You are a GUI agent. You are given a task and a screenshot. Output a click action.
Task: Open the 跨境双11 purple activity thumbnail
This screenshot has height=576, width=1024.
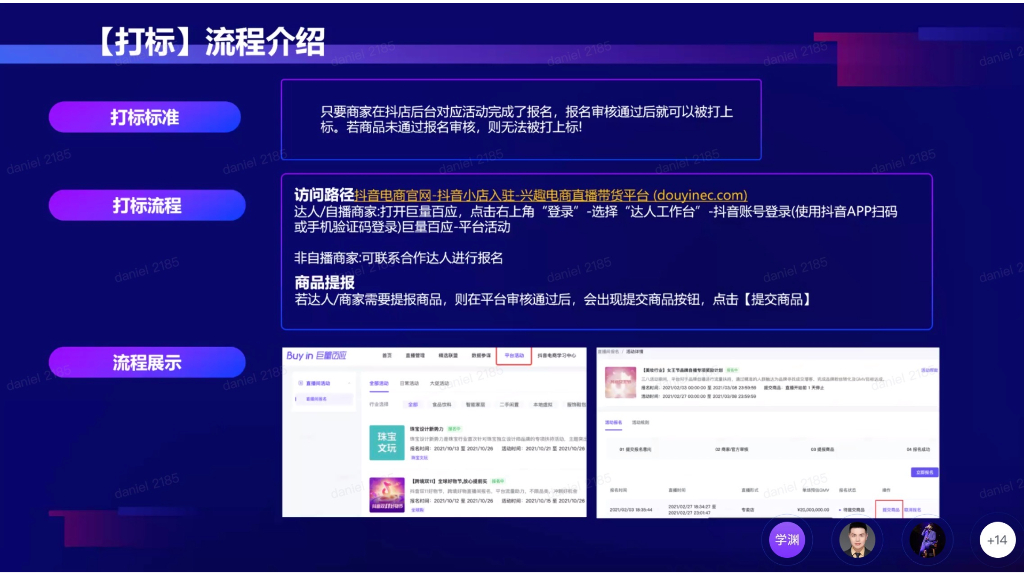pyautogui.click(x=387, y=494)
